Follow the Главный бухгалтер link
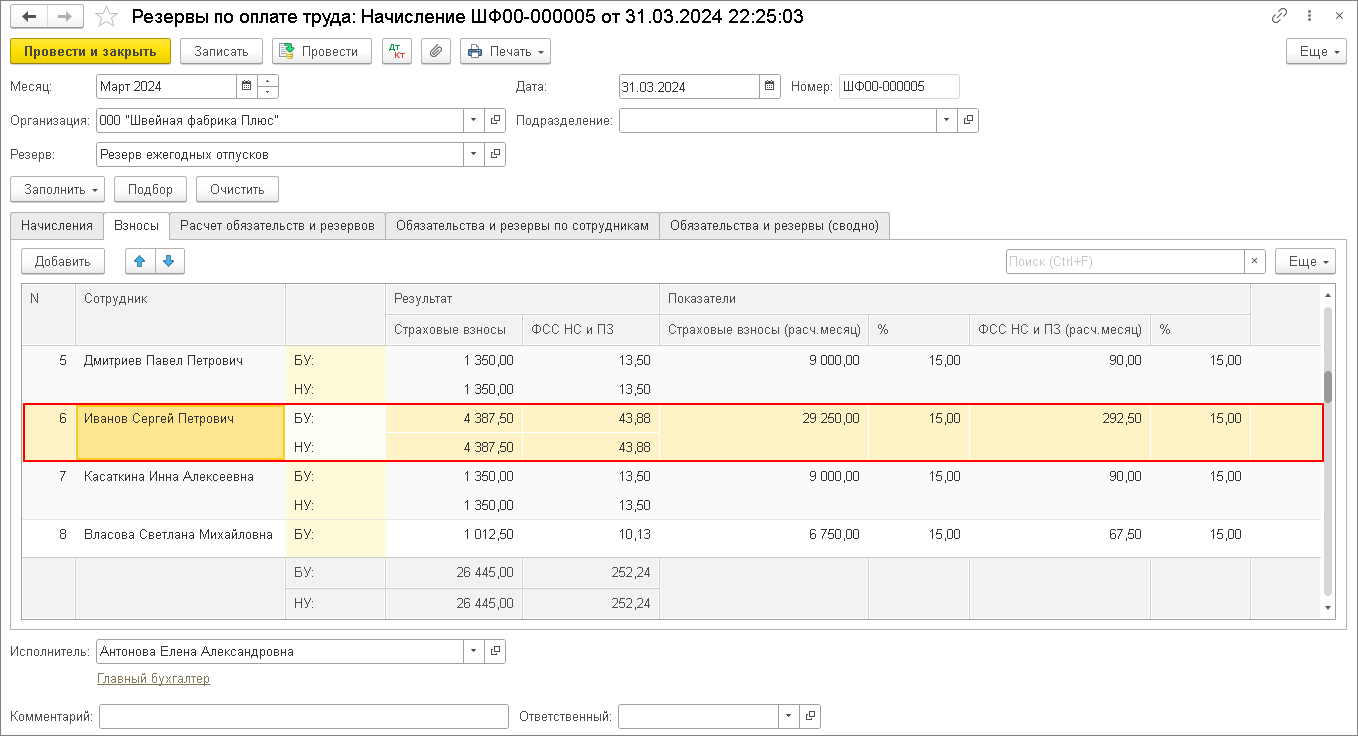1358x736 pixels. 153,679
